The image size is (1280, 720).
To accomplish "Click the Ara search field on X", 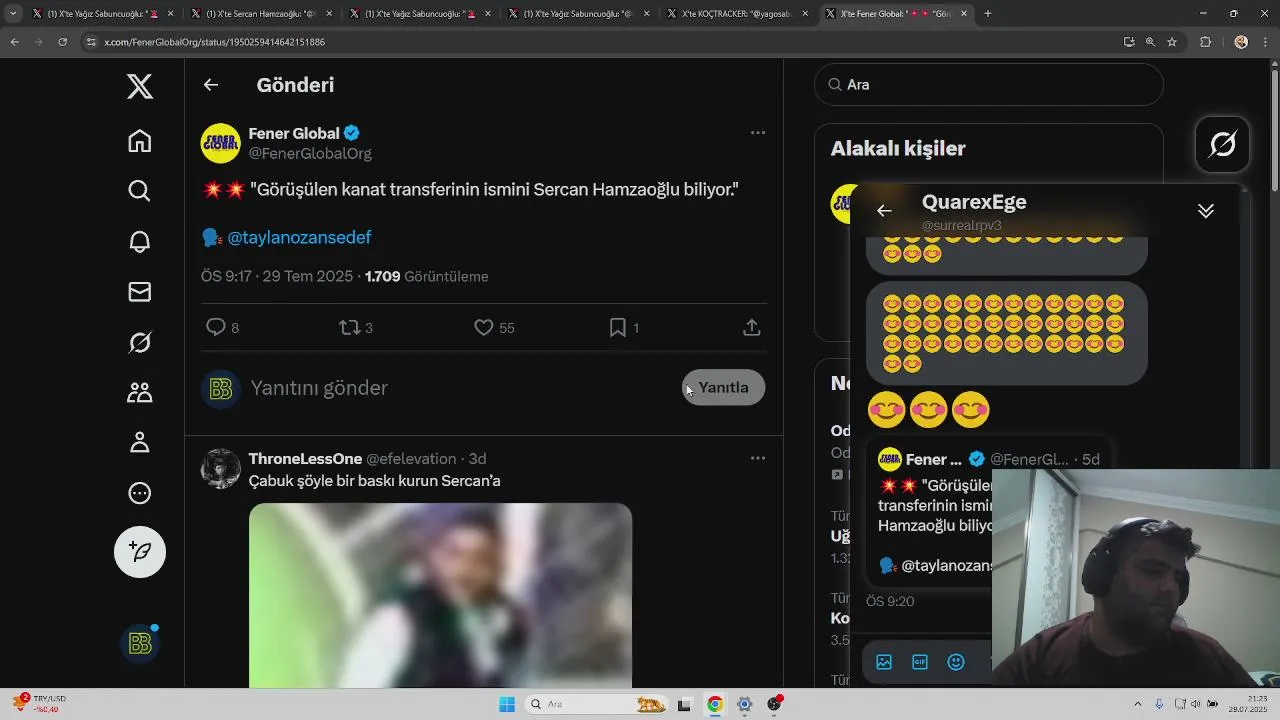I will coord(989,85).
